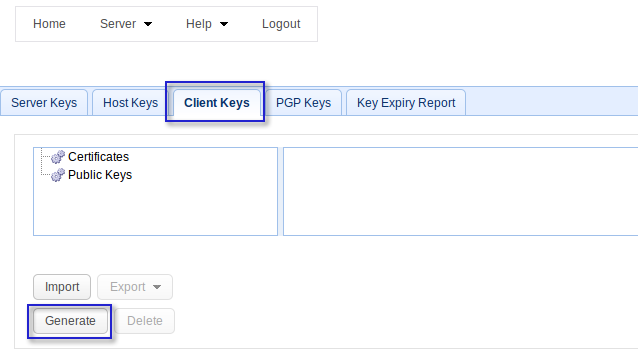The image size is (638, 360).
Task: Open the Server dropdown menu
Action: [x=126, y=24]
